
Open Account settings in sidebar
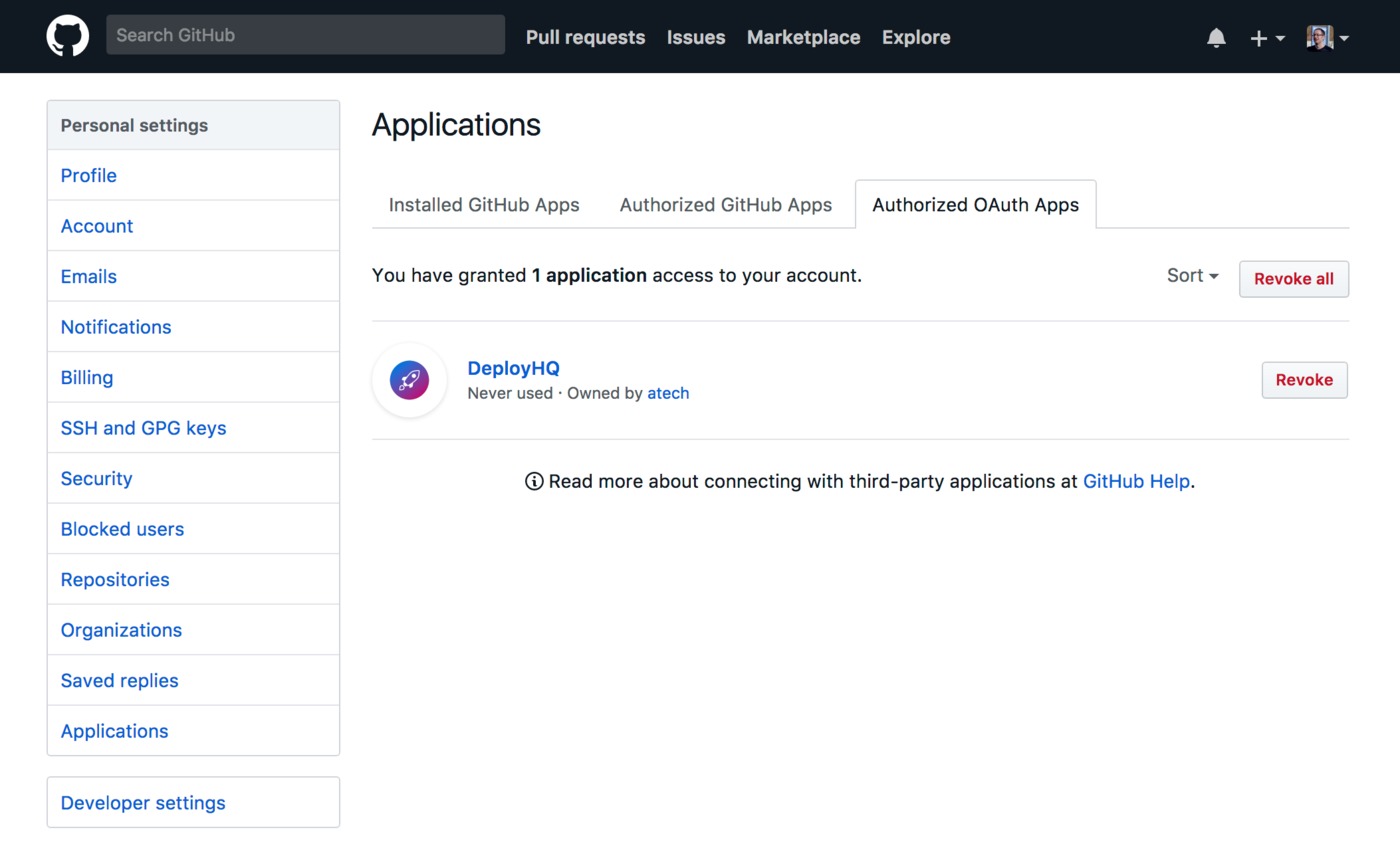[193, 226]
